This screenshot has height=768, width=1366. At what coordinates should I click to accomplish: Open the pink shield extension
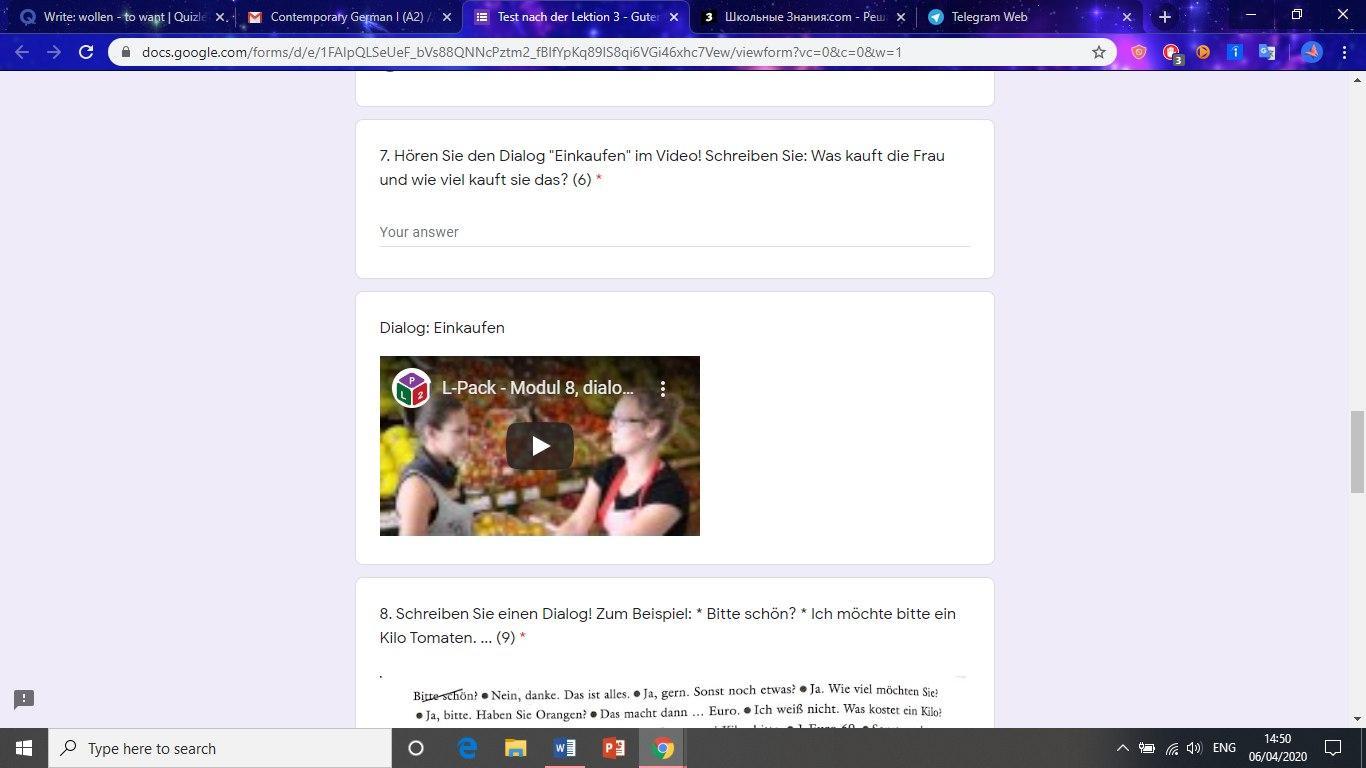click(x=1139, y=52)
